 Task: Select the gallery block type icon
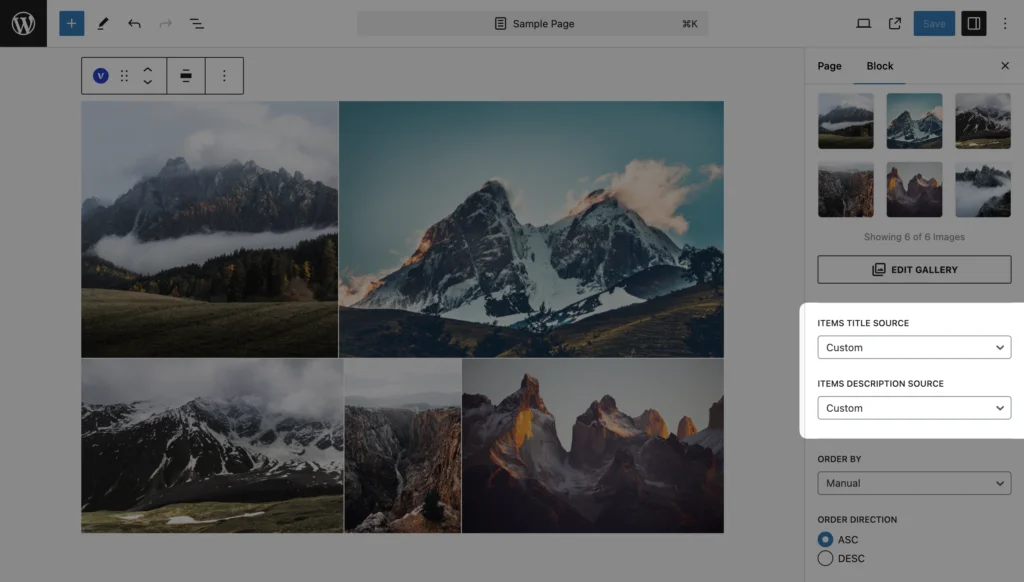[101, 76]
